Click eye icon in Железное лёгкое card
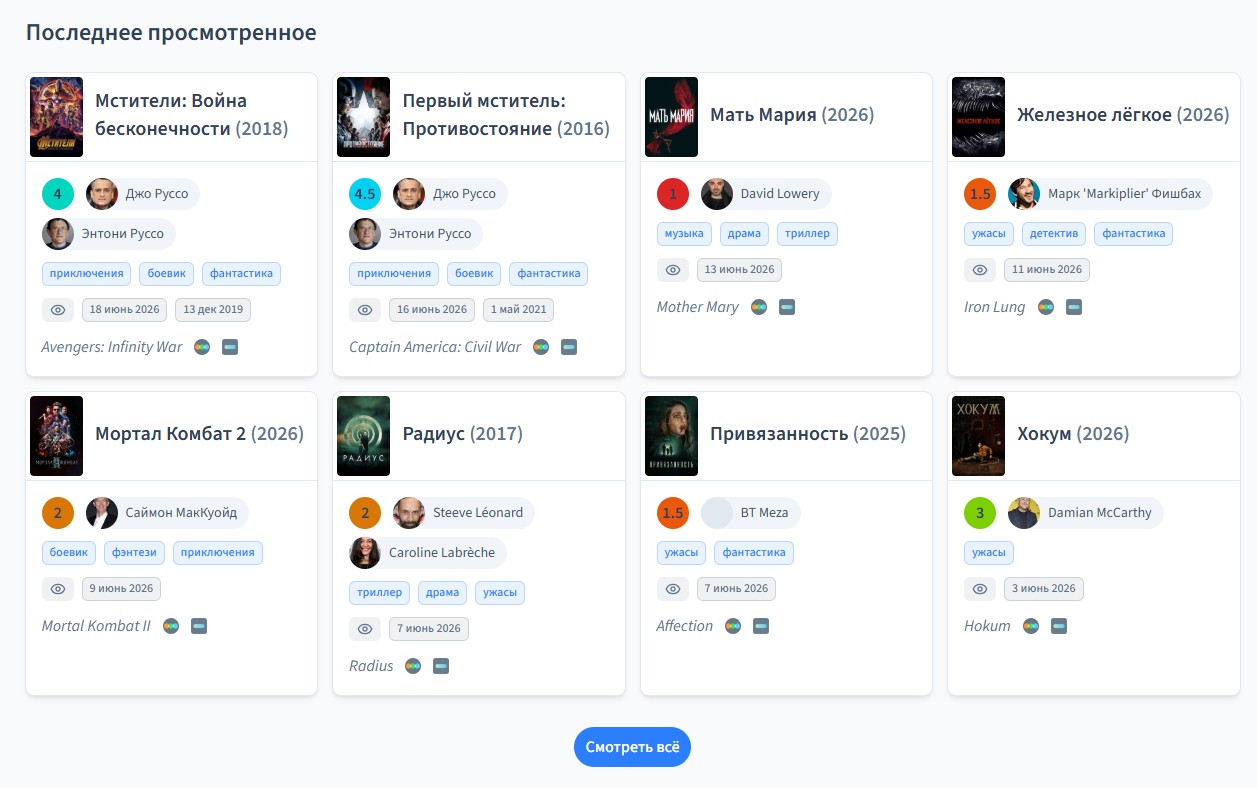 tap(980, 270)
